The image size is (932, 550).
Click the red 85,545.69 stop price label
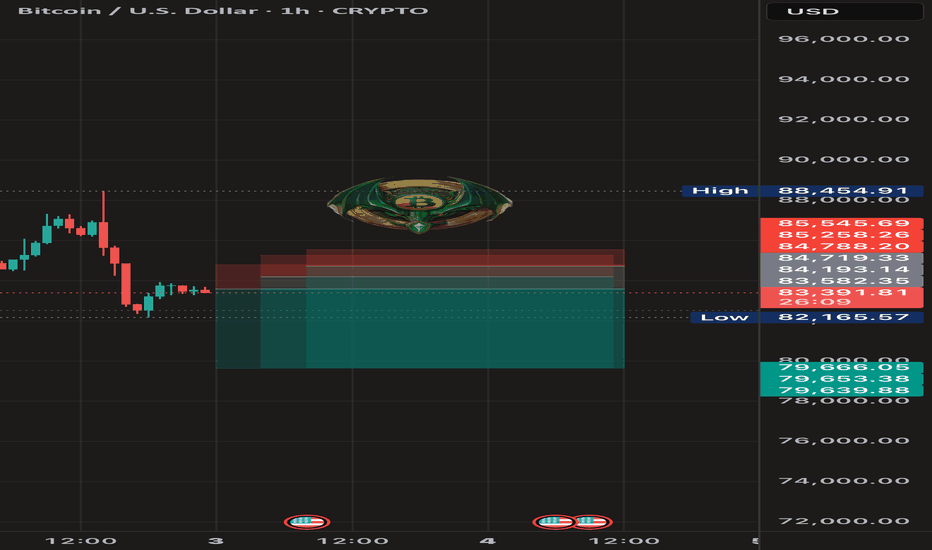point(842,224)
